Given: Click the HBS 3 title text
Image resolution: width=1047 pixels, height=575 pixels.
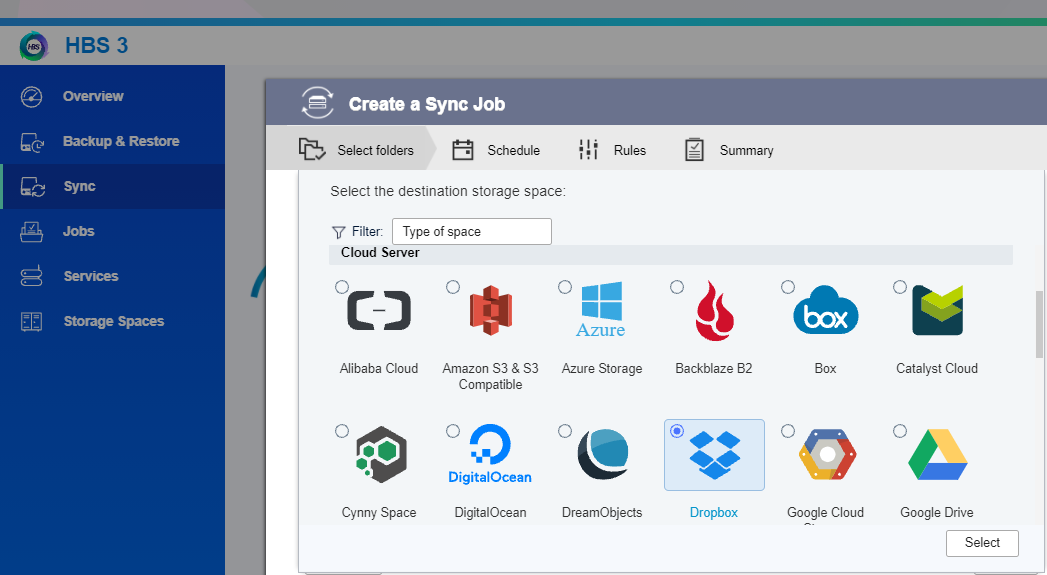Looking at the screenshot, I should [x=97, y=45].
